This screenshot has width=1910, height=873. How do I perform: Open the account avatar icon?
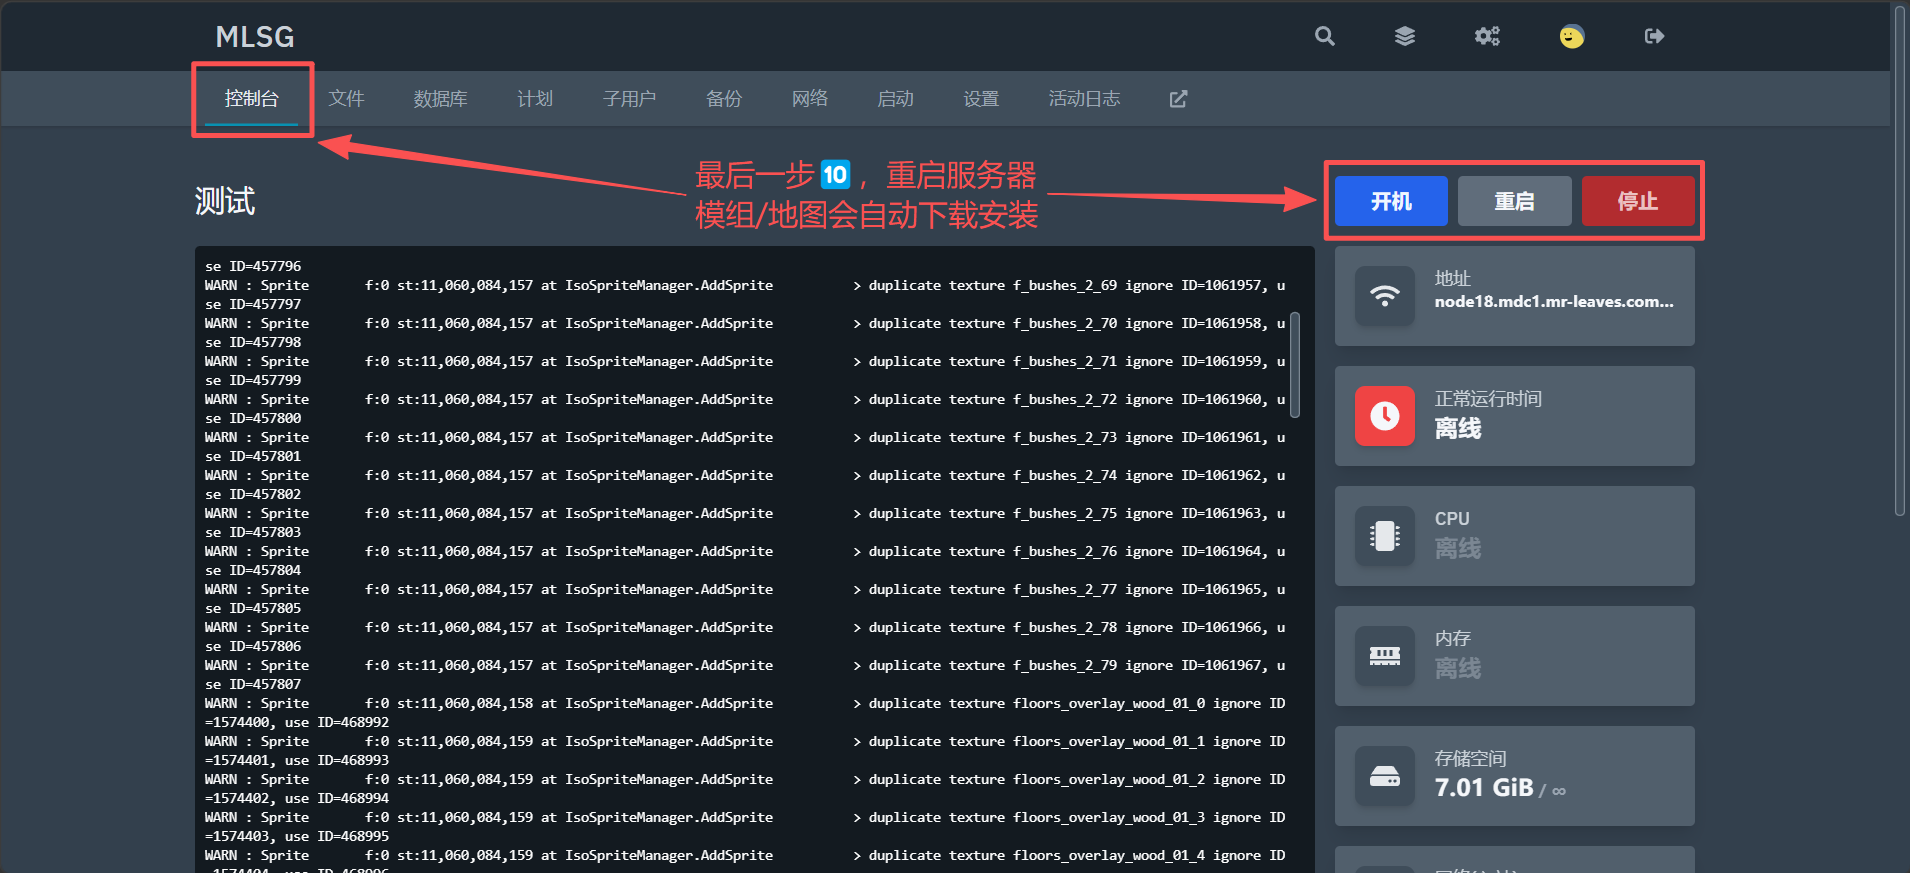pos(1572,36)
